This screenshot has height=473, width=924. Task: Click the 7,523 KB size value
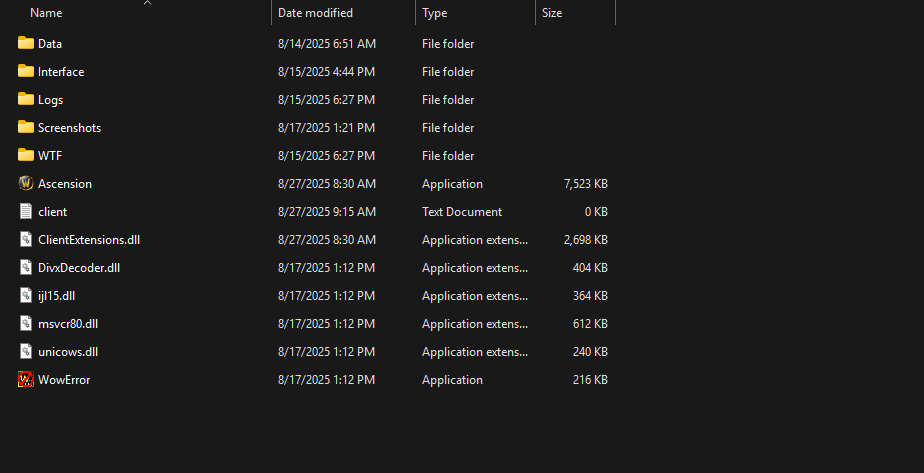point(585,184)
